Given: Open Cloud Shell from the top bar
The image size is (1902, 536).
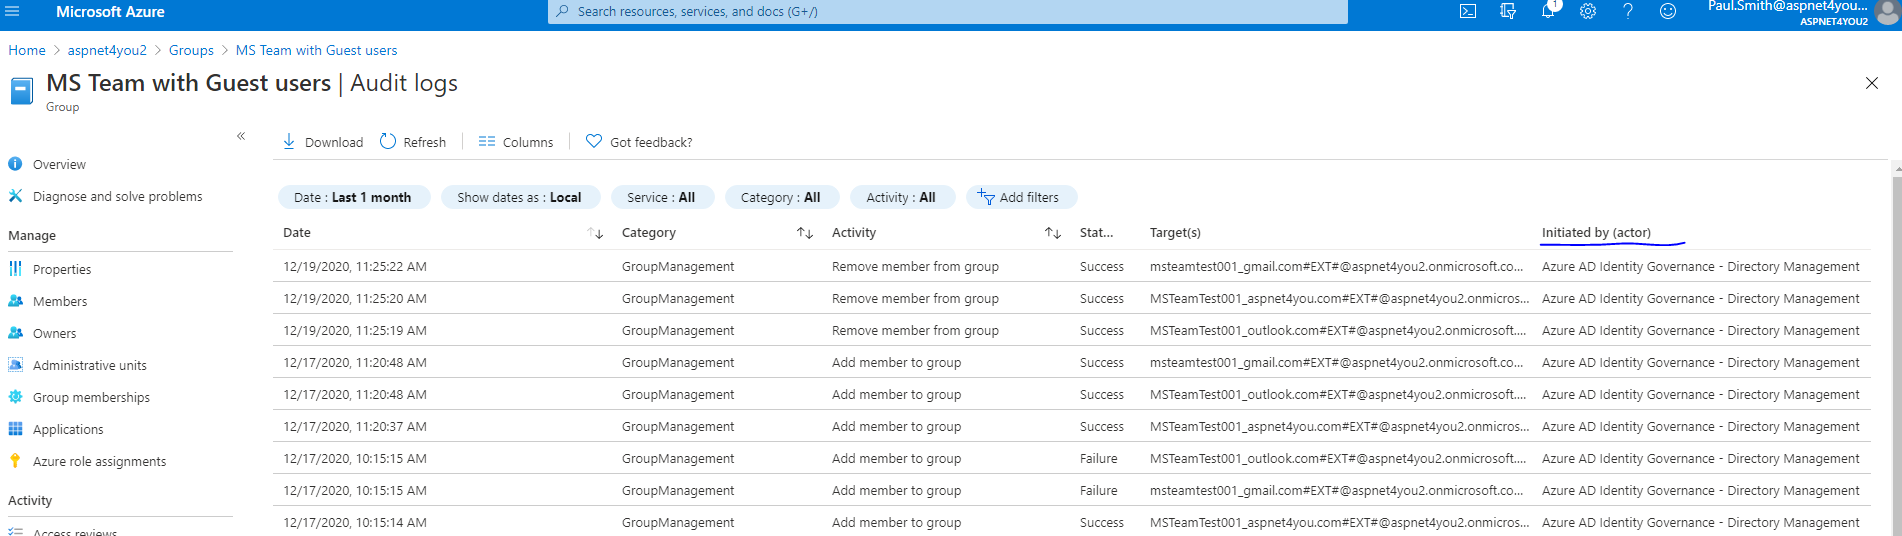Looking at the screenshot, I should pos(1468,11).
